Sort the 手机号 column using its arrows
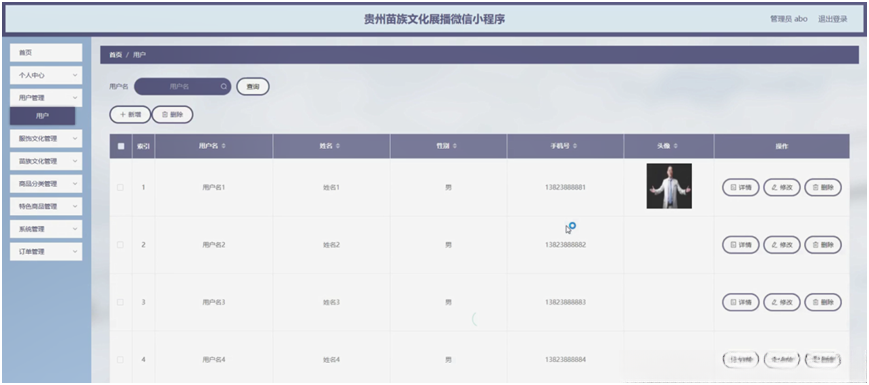Screen dimensions: 869x385 [x=575, y=146]
